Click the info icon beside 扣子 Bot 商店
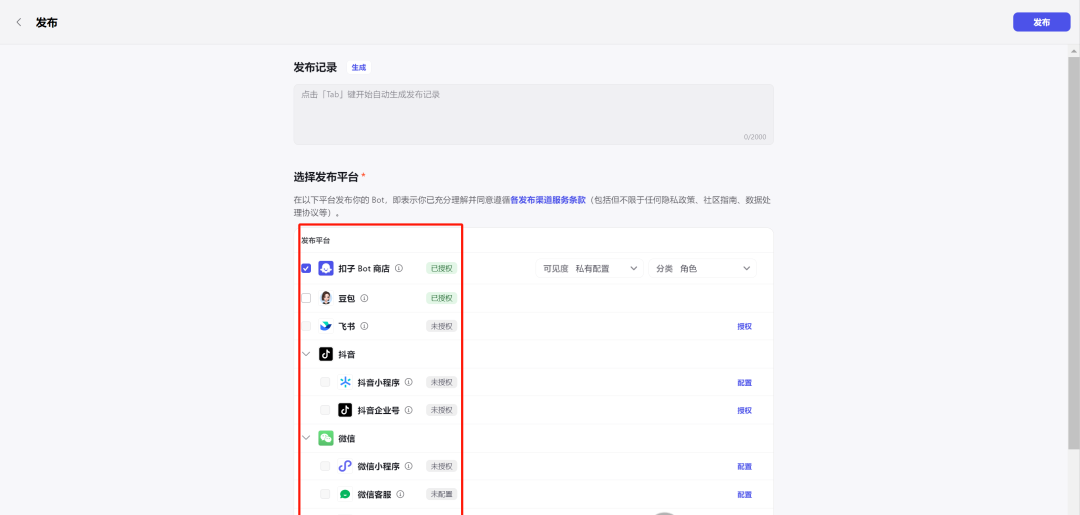 (x=399, y=268)
